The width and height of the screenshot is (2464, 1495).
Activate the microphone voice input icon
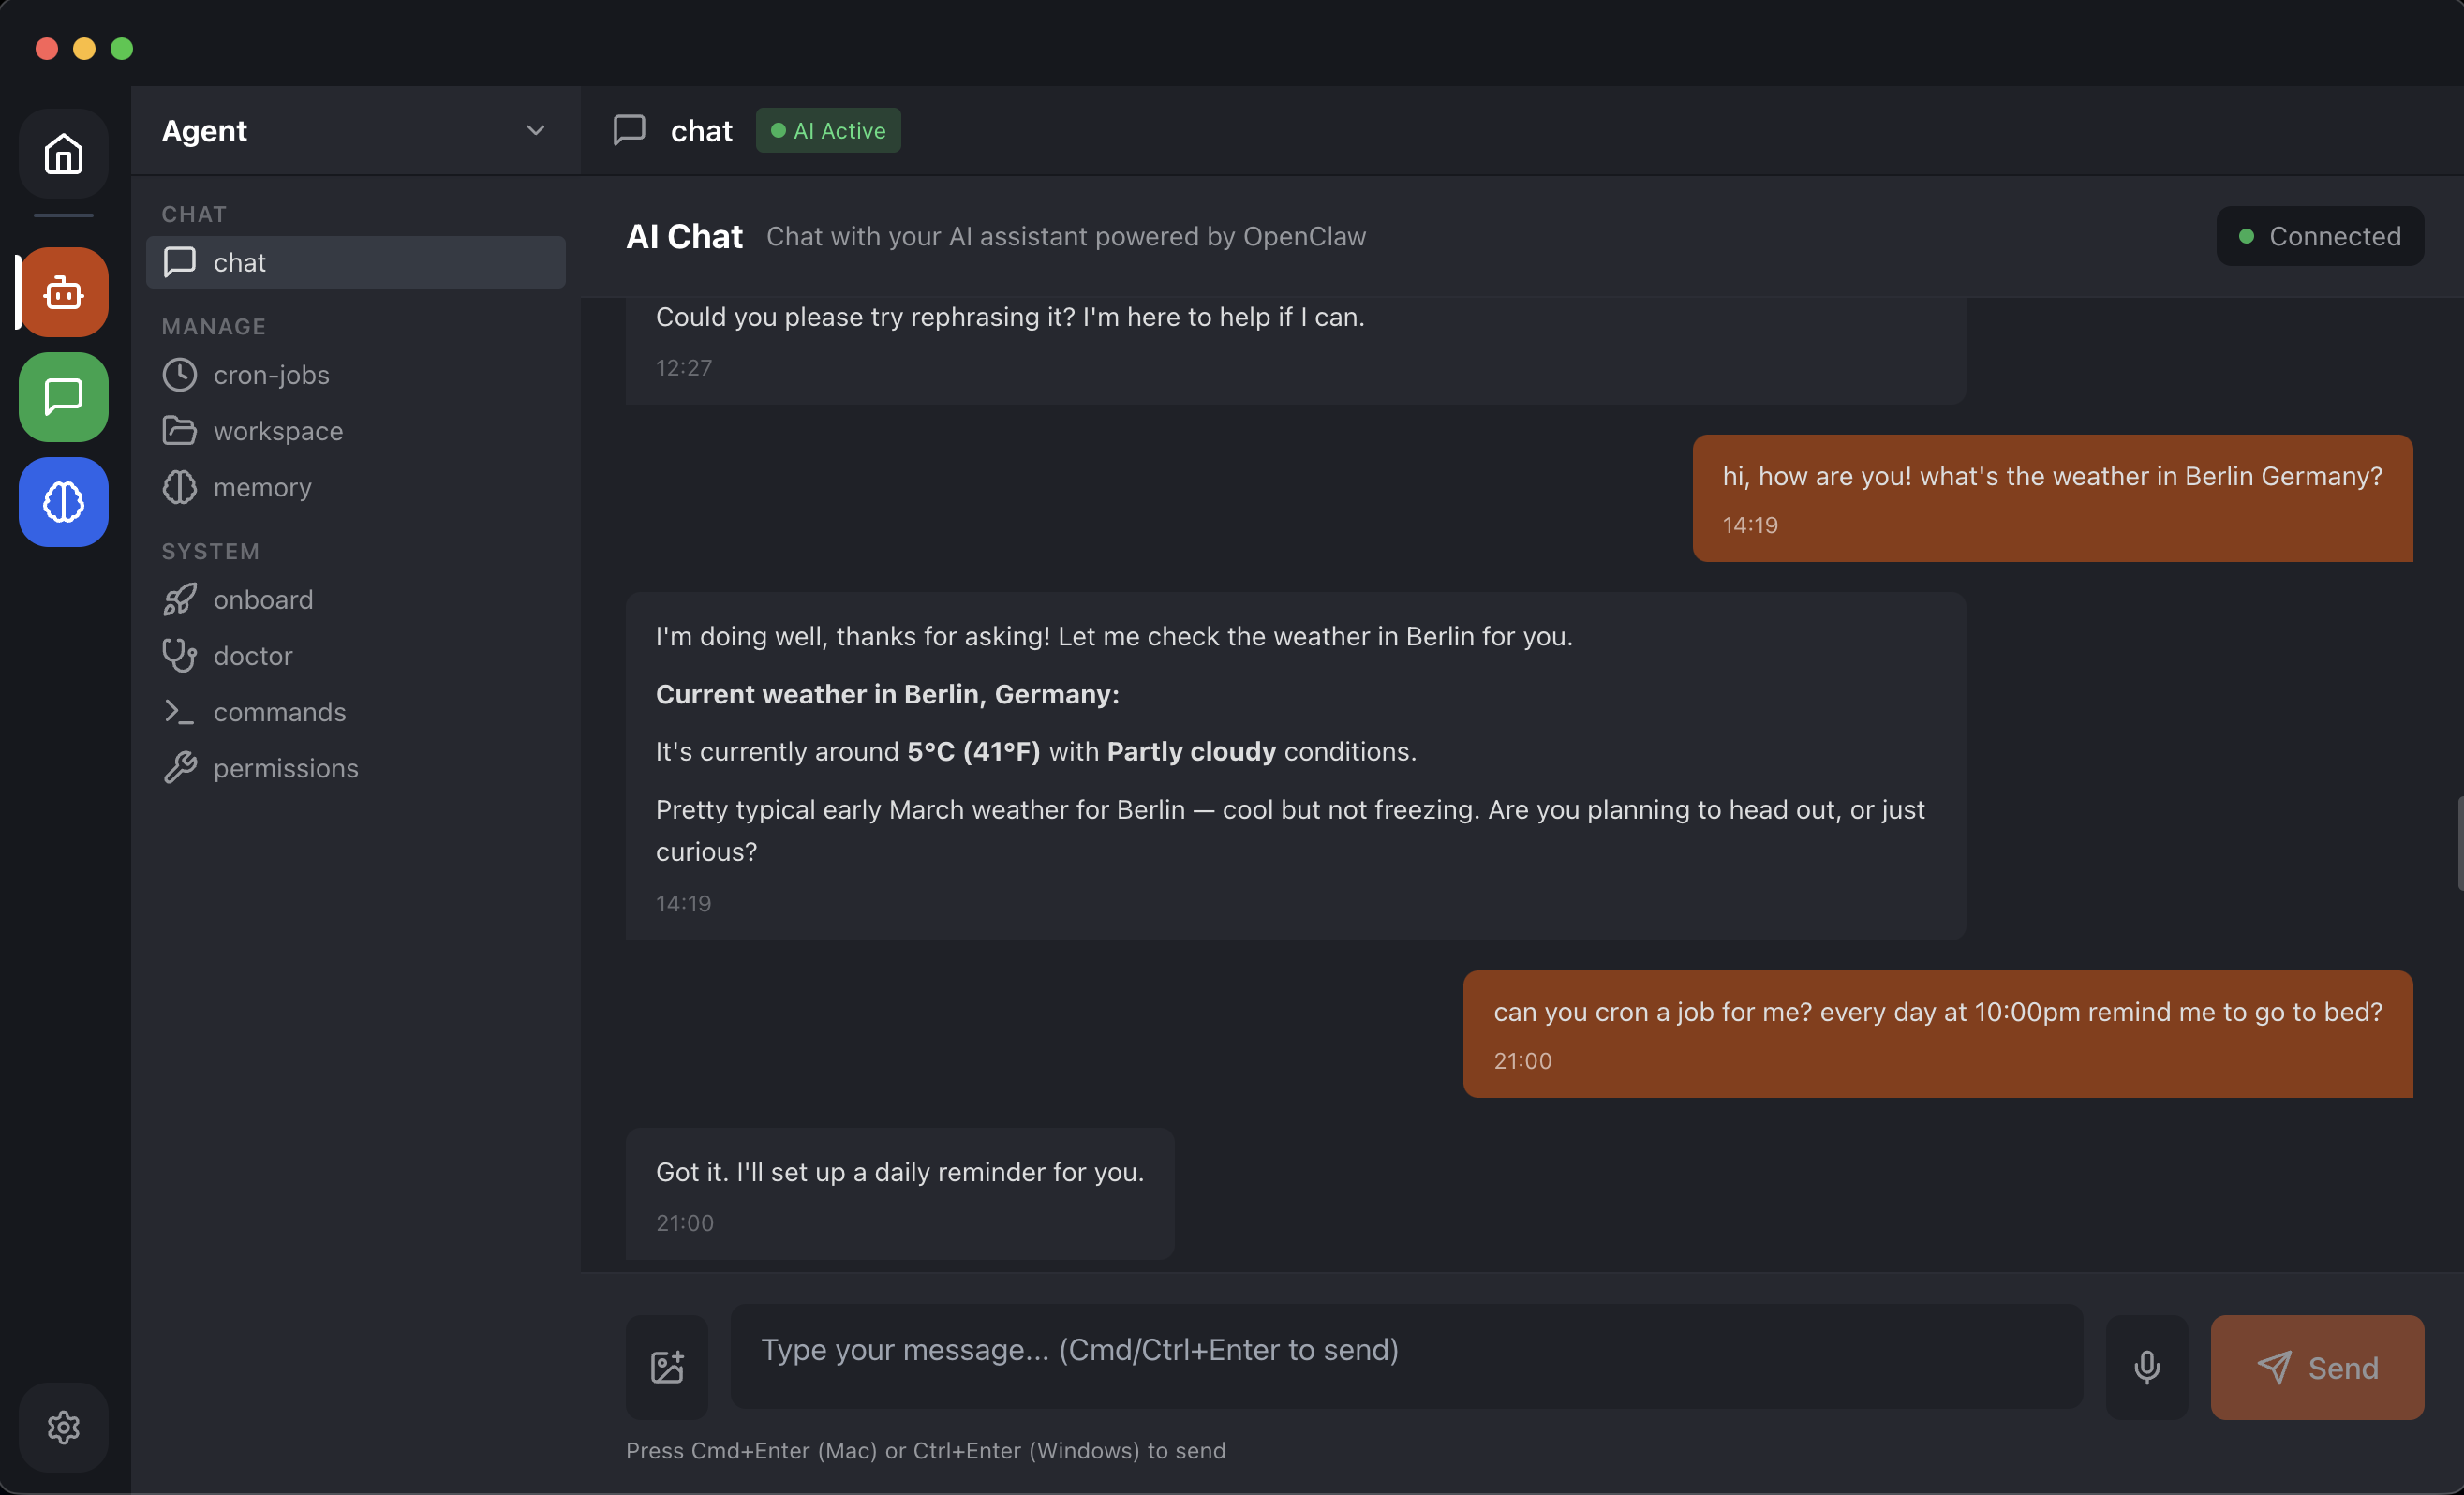(2146, 1367)
